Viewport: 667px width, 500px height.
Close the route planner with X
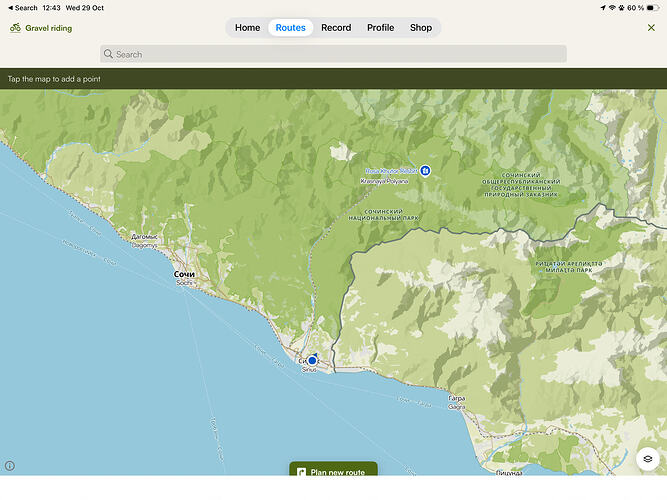(x=651, y=28)
